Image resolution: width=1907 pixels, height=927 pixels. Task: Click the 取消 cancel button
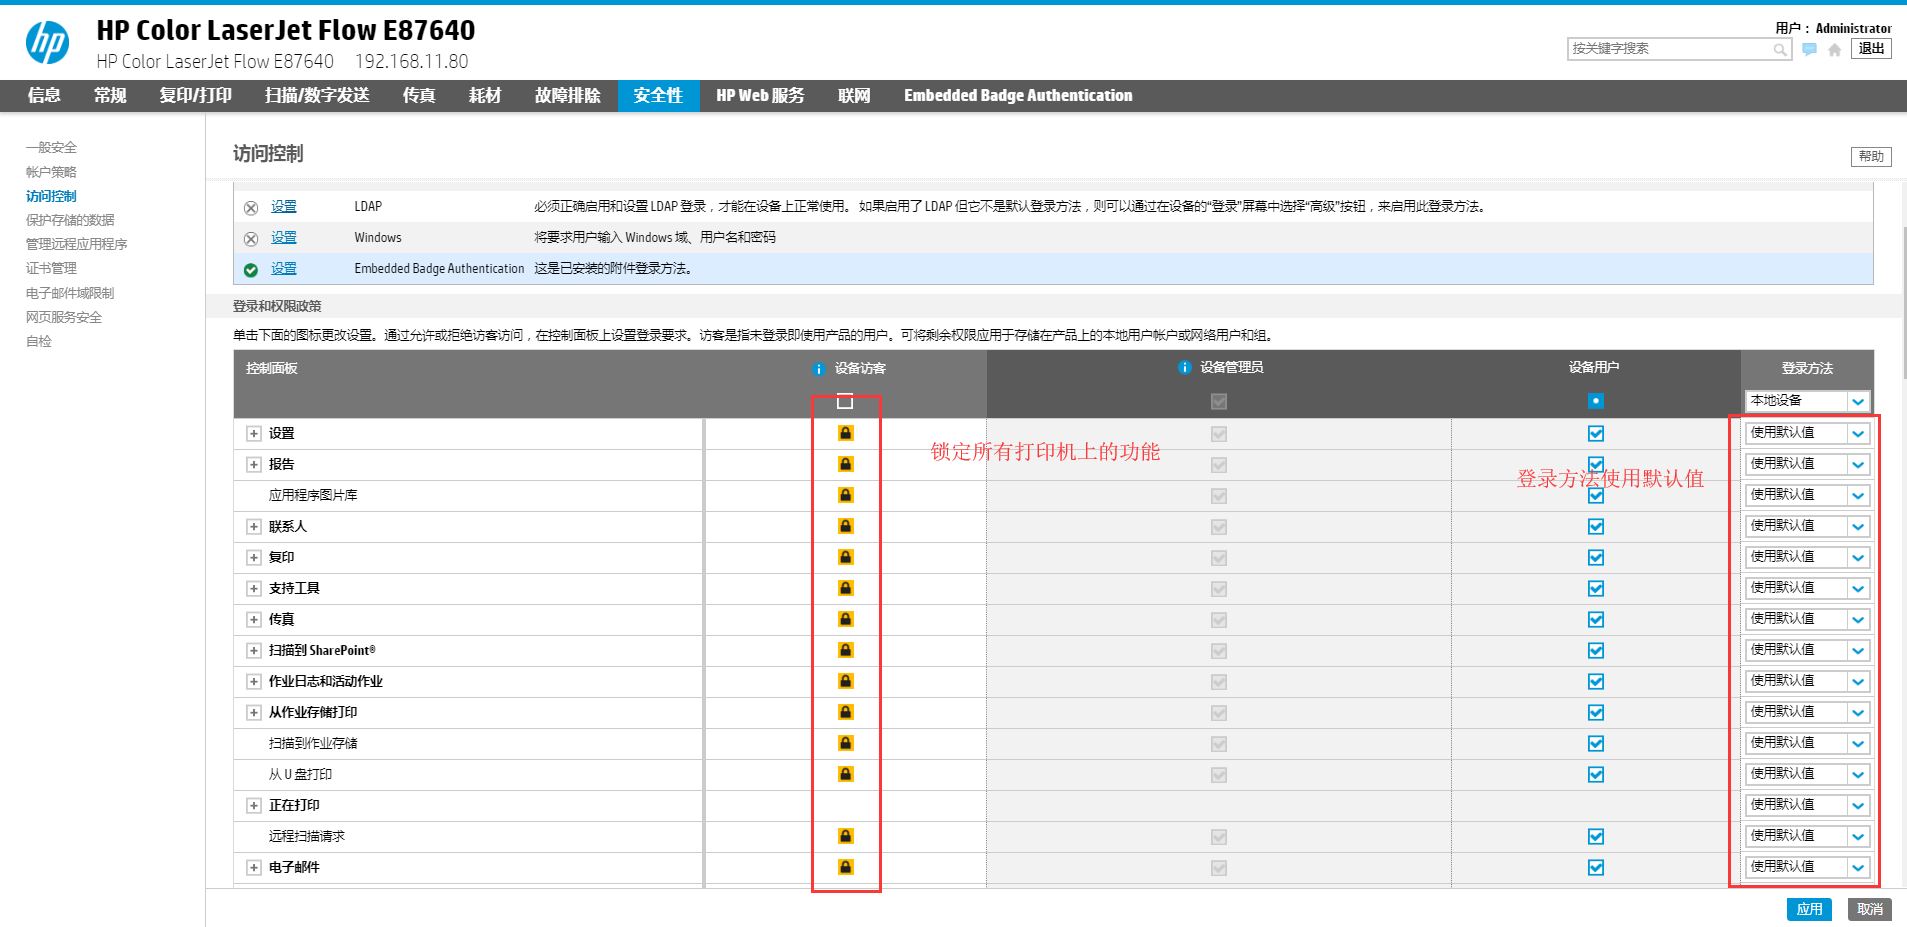tap(1870, 909)
